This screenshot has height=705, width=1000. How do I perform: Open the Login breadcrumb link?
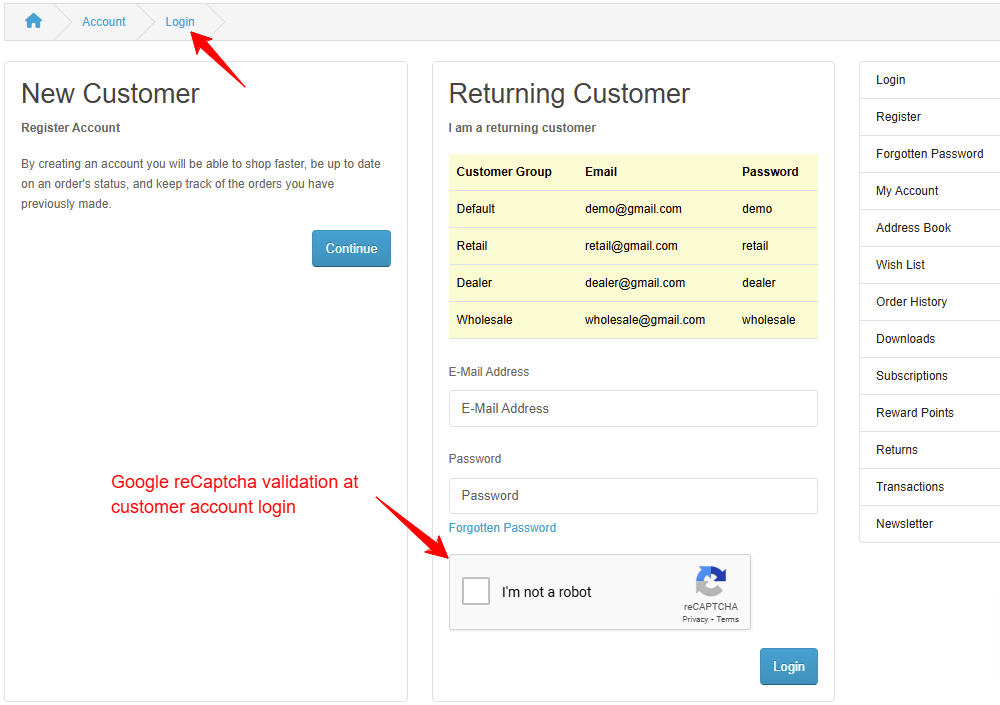(180, 22)
